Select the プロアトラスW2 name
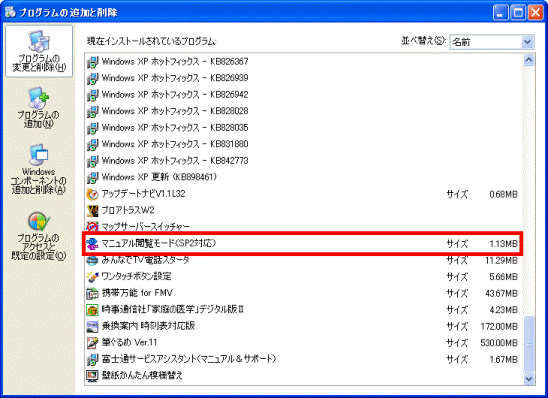Viewport: 548px width, 398px height. [x=128, y=210]
